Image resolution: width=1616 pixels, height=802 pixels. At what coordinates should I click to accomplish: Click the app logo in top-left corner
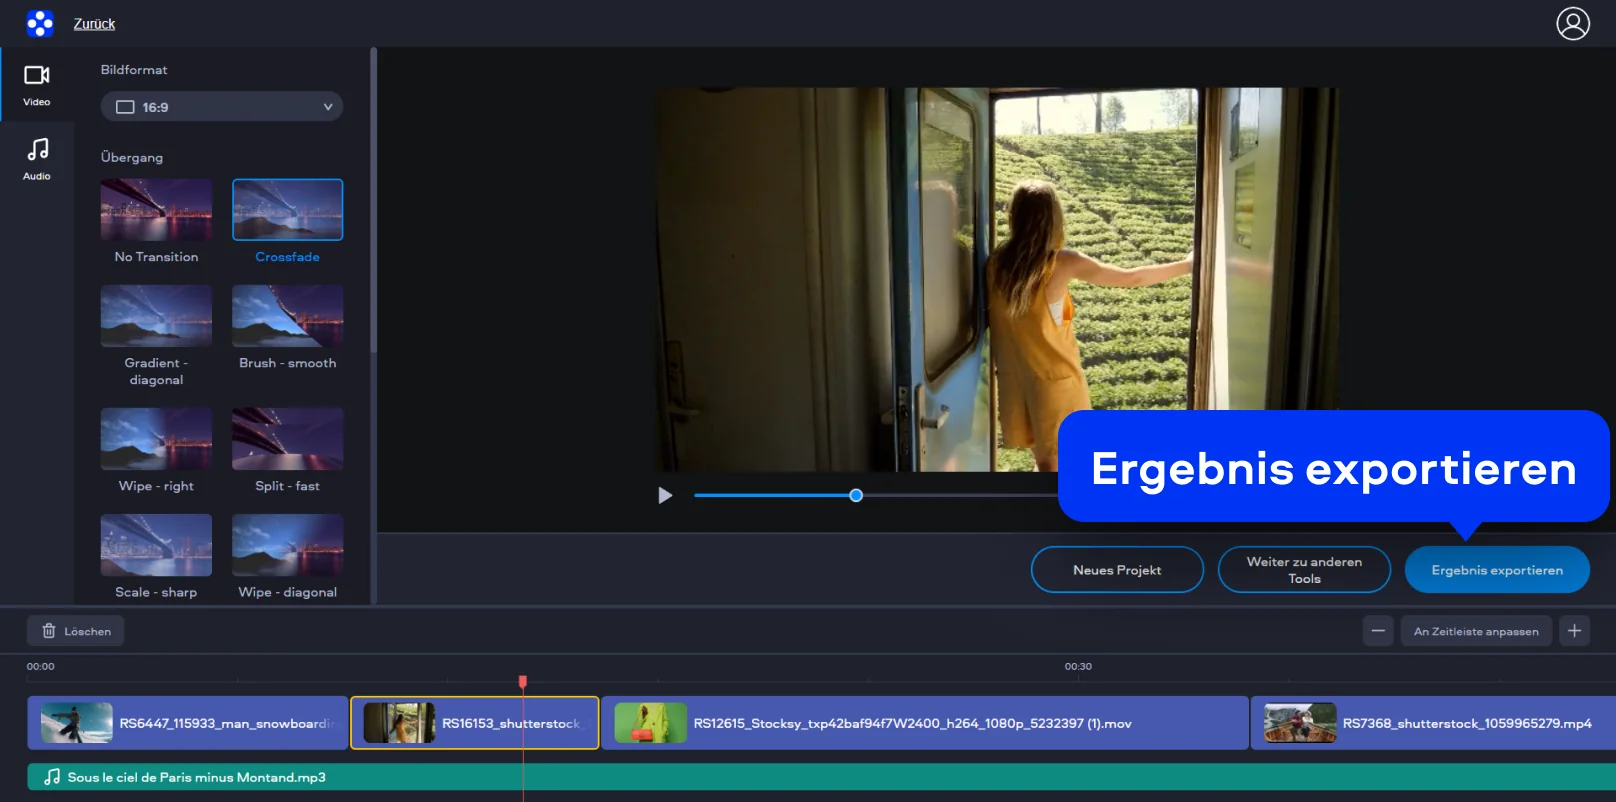point(40,23)
